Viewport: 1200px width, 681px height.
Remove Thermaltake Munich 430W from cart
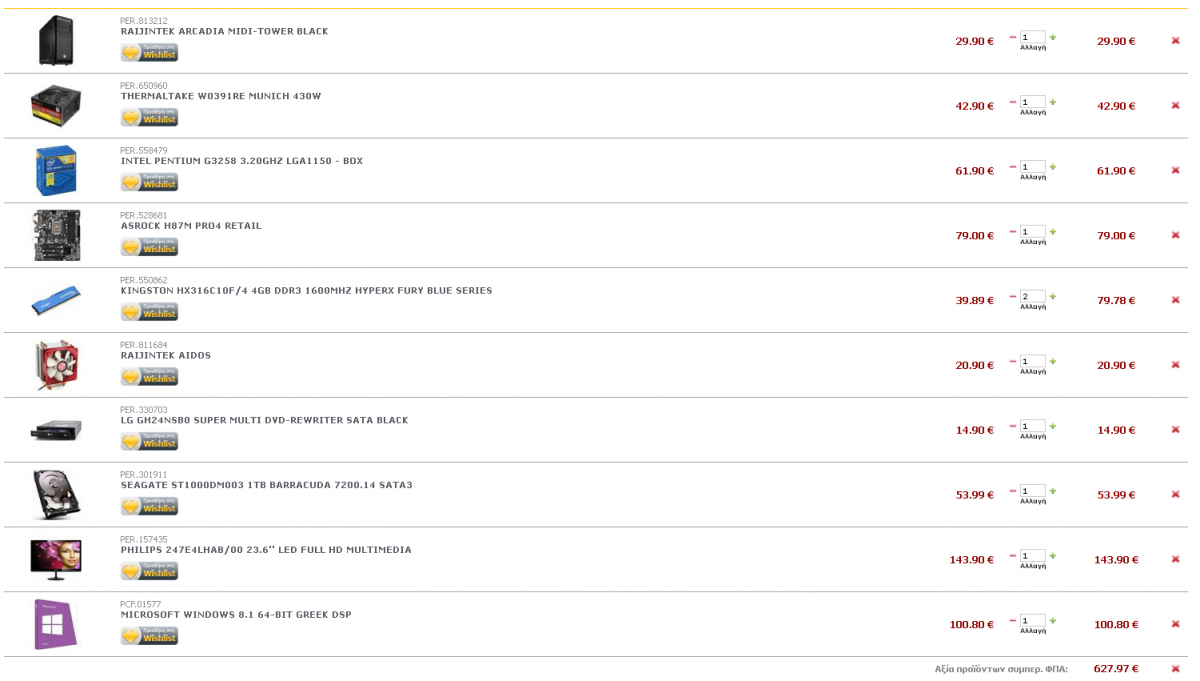click(x=1175, y=106)
